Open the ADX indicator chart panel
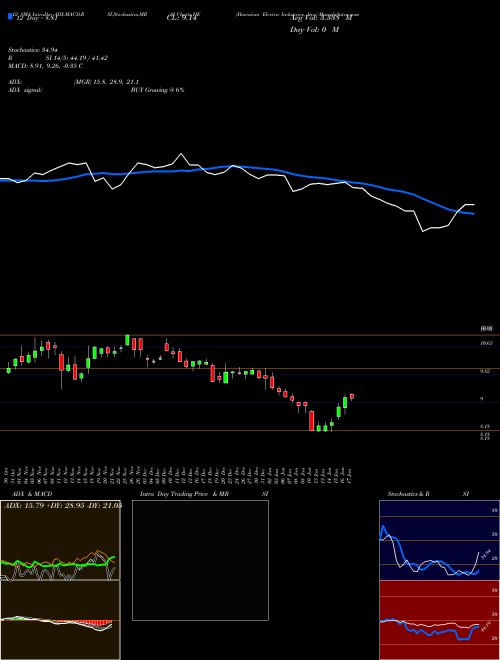Viewport: 500px width, 660px height. (x=60, y=540)
